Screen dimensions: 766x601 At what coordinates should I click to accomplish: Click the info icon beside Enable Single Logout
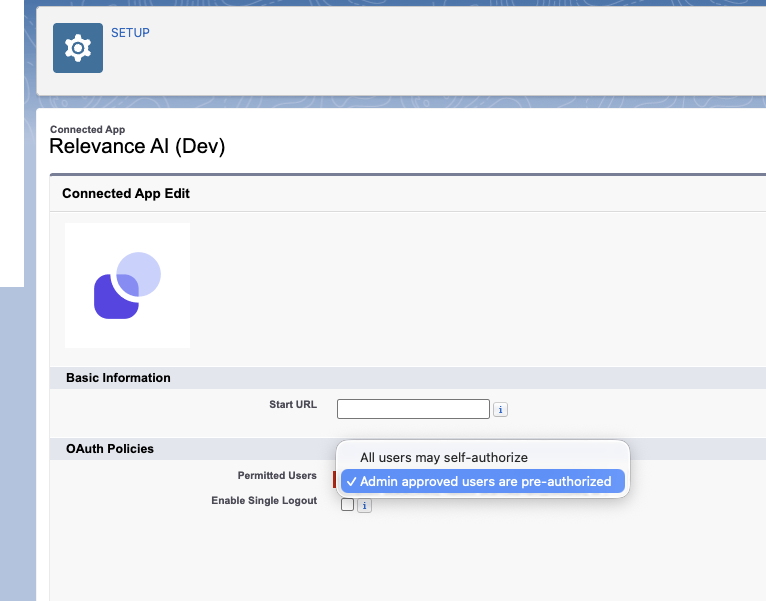tap(364, 505)
